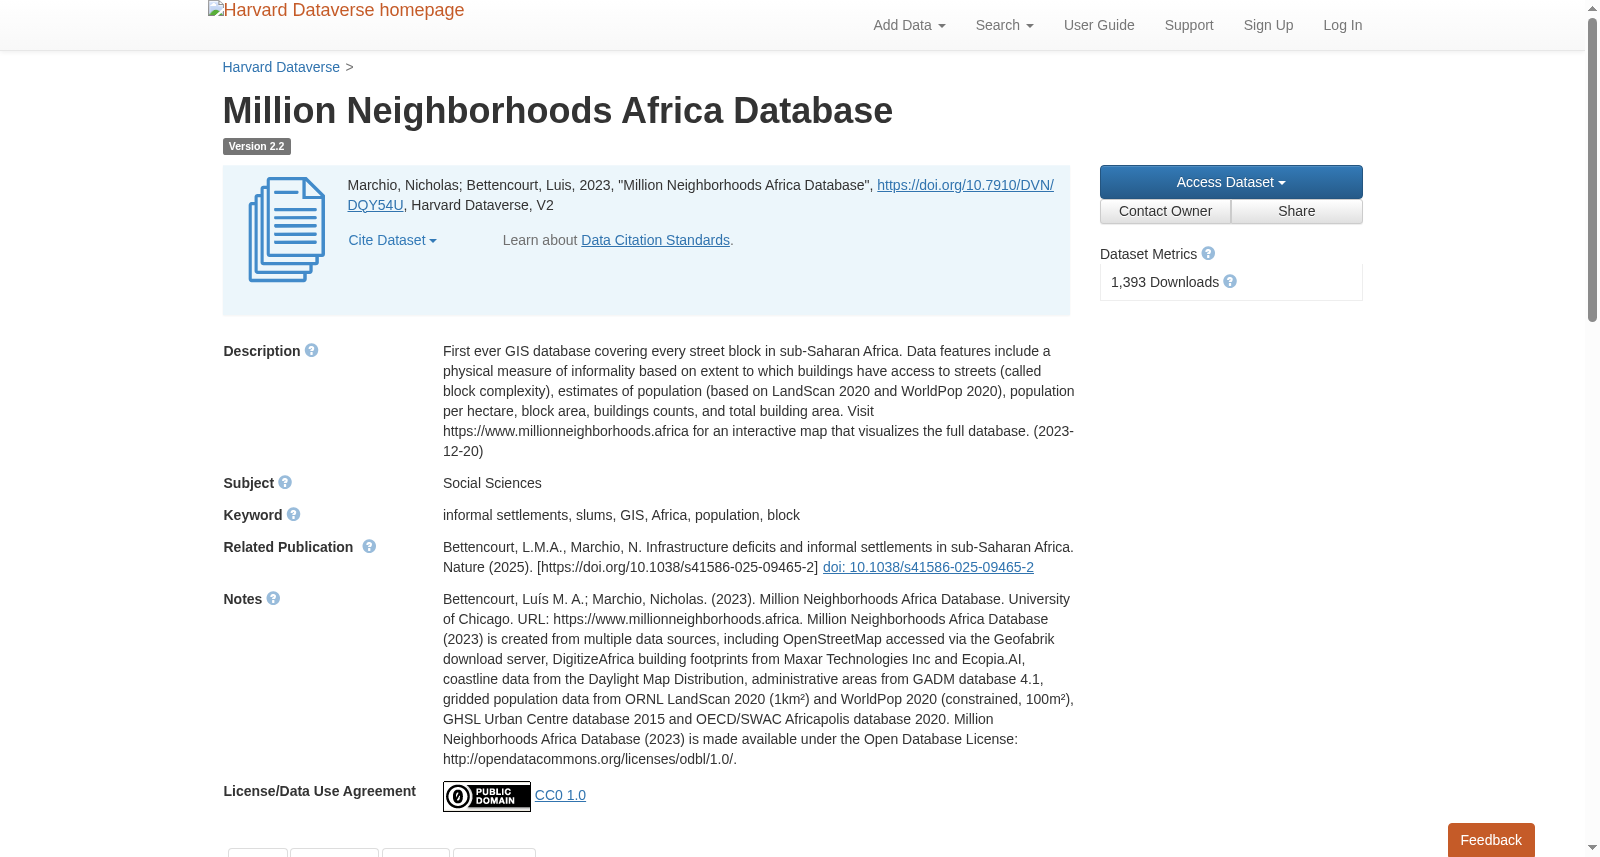This screenshot has height=857, width=1600.
Task: Open the User Guide menu item
Action: (x=1099, y=25)
